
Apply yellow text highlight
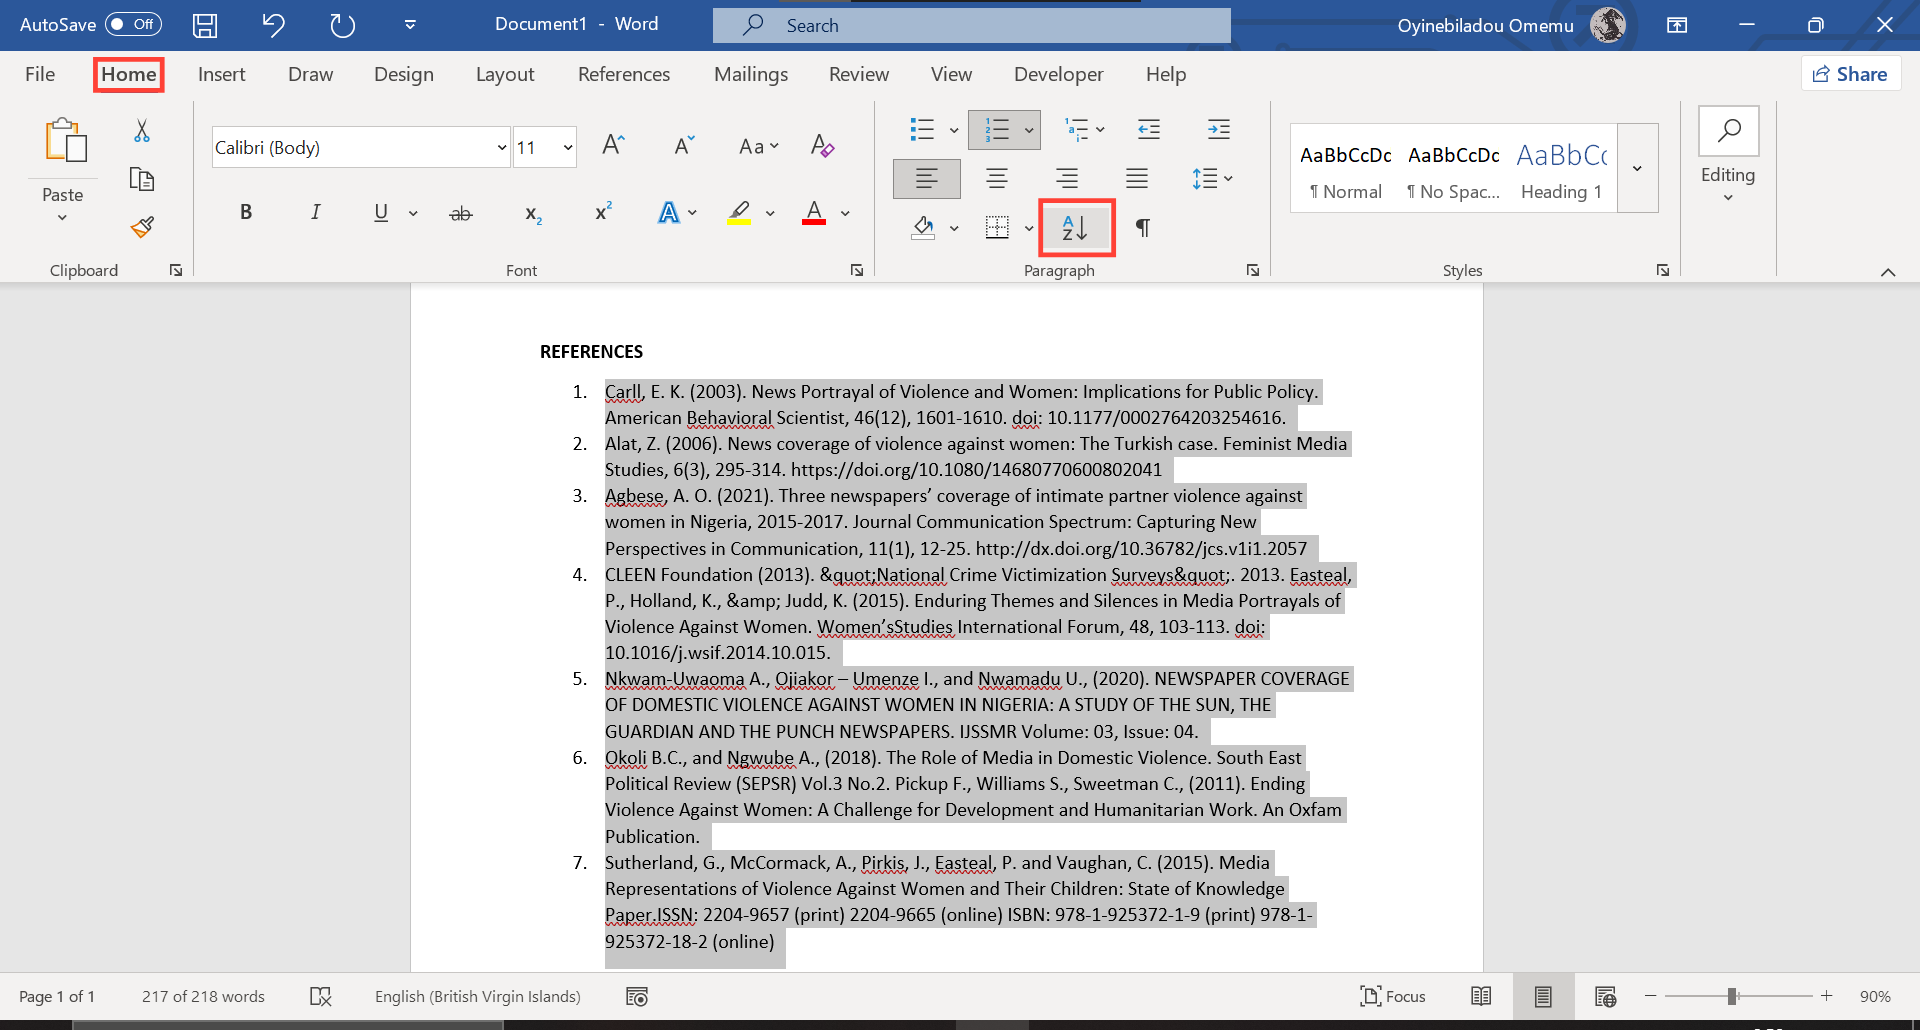pos(740,212)
